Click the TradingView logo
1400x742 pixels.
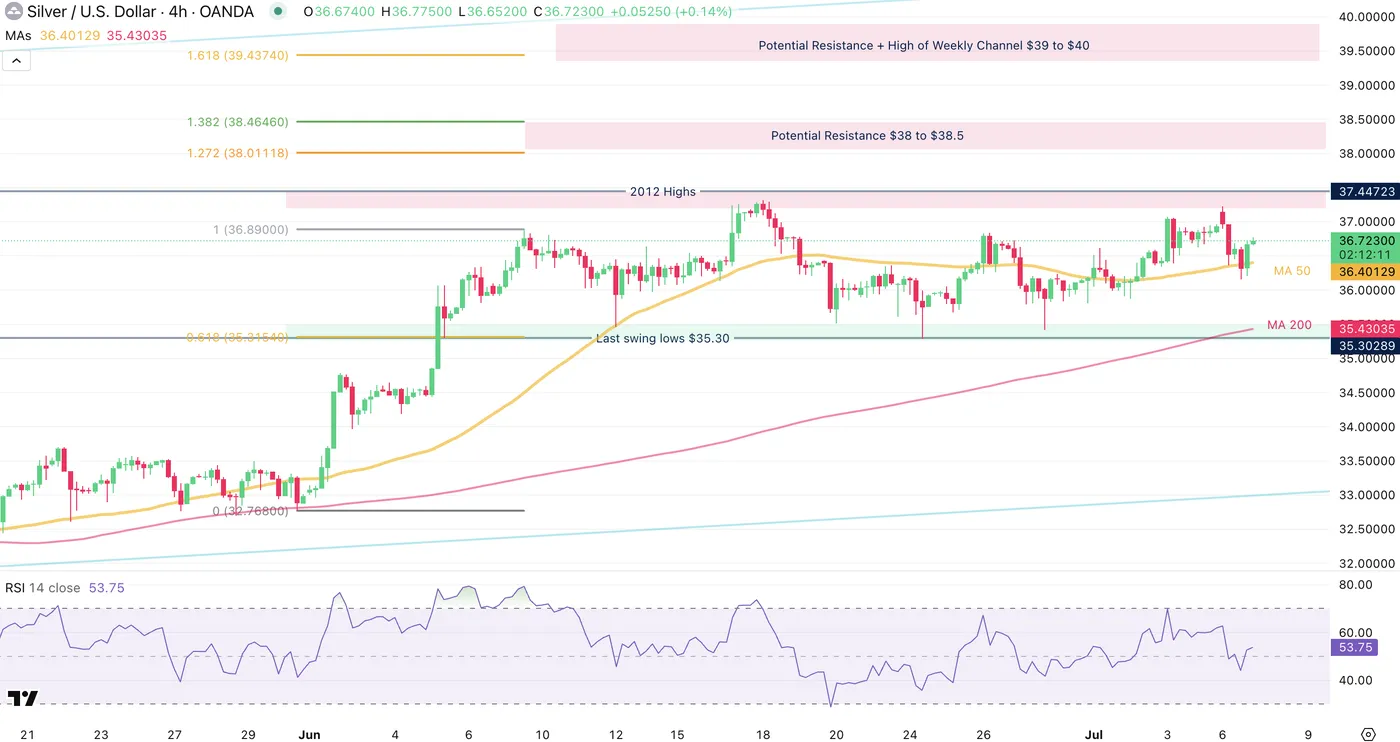(x=22, y=698)
